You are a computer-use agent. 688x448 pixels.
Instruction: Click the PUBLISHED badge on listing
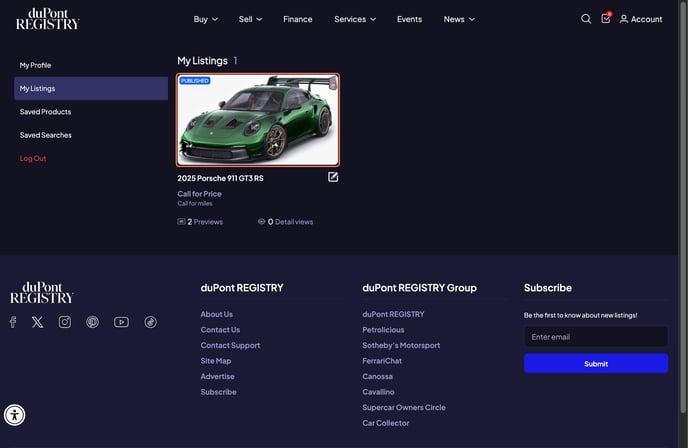(195, 81)
